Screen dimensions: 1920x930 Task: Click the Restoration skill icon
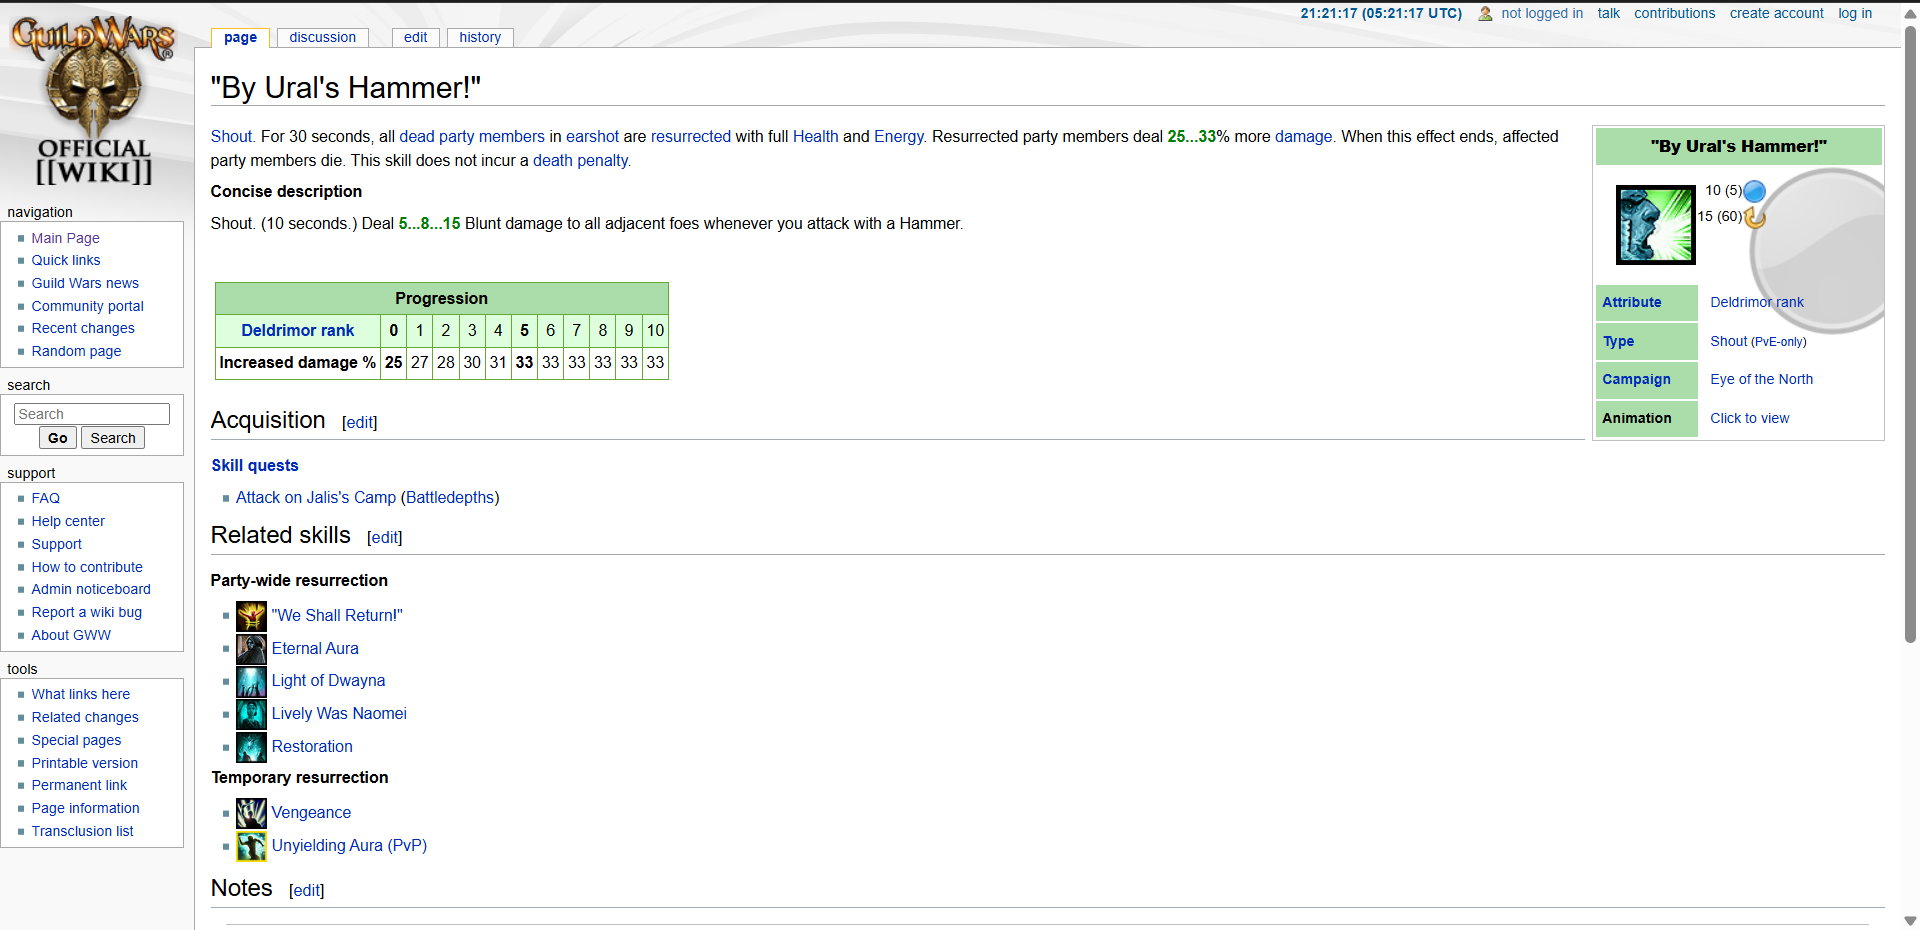pyautogui.click(x=251, y=747)
